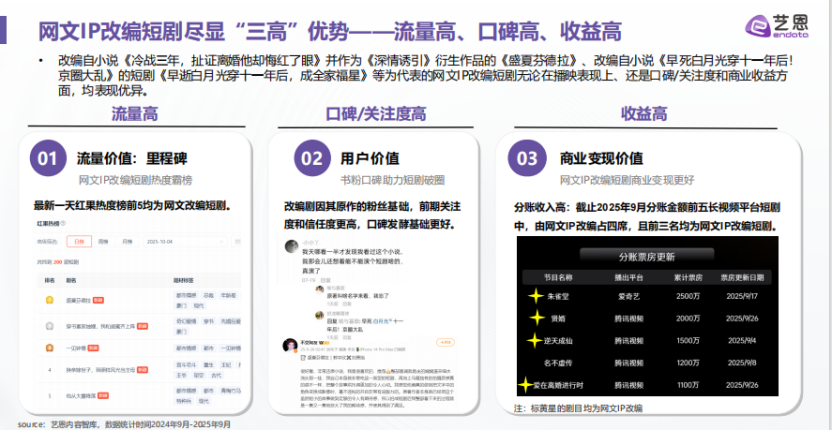Click subtitle 书粉口碑助力短剧破圈
This screenshot has height=430, width=832.
392,180
